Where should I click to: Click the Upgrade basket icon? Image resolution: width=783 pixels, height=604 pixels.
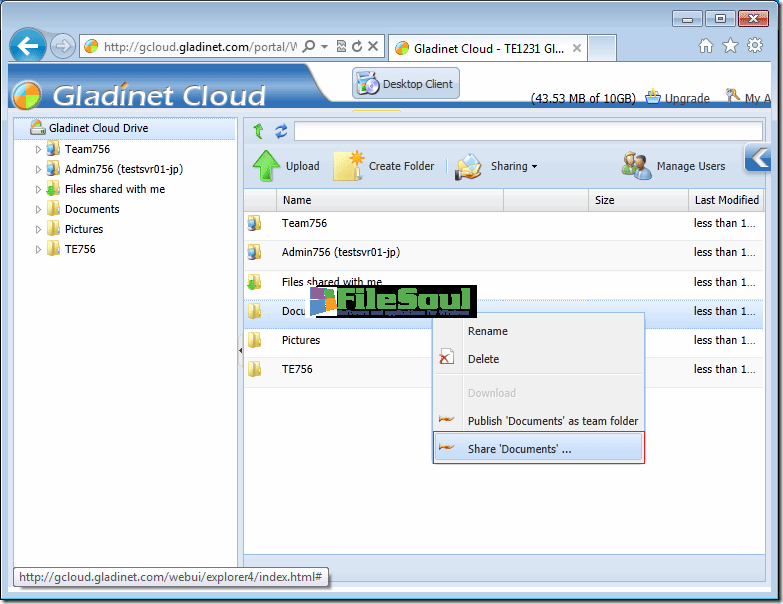pyautogui.click(x=653, y=98)
